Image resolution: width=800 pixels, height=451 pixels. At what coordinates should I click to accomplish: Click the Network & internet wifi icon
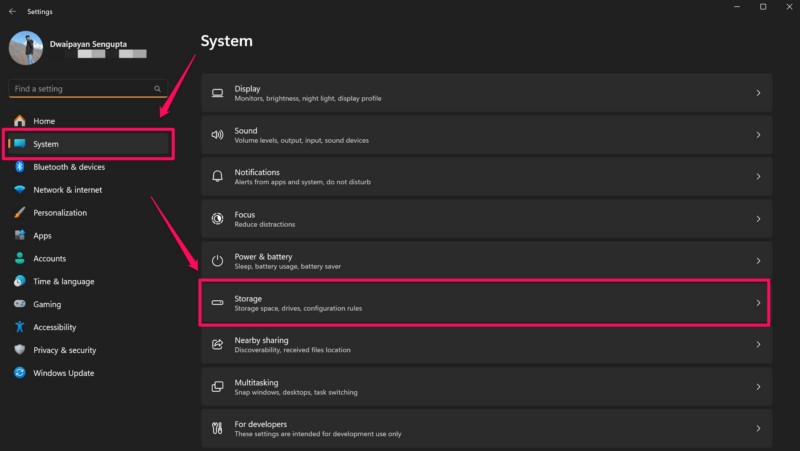coord(19,190)
